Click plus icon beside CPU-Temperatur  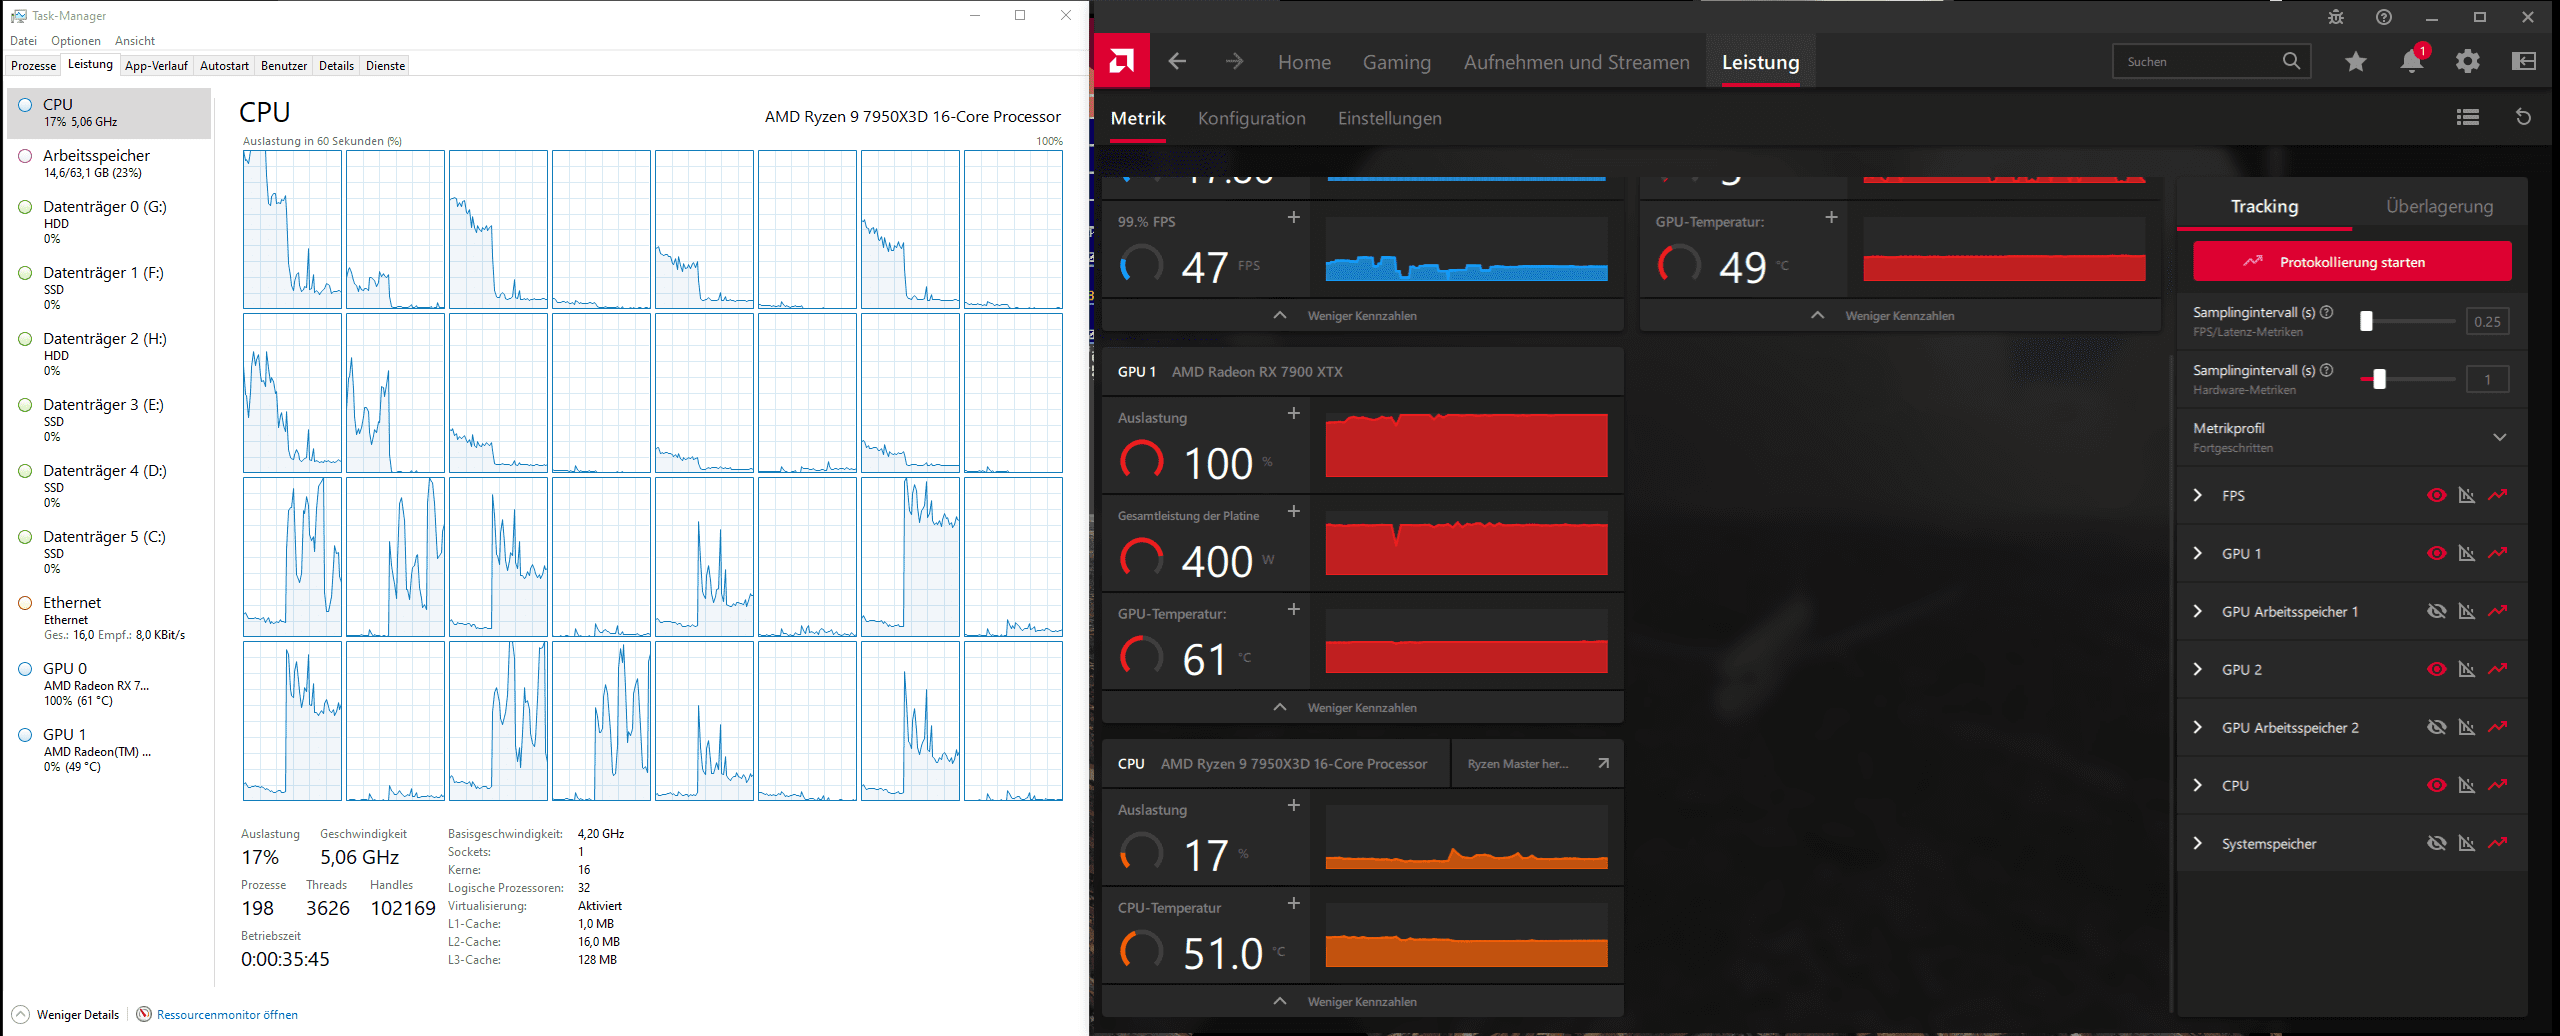point(1294,903)
